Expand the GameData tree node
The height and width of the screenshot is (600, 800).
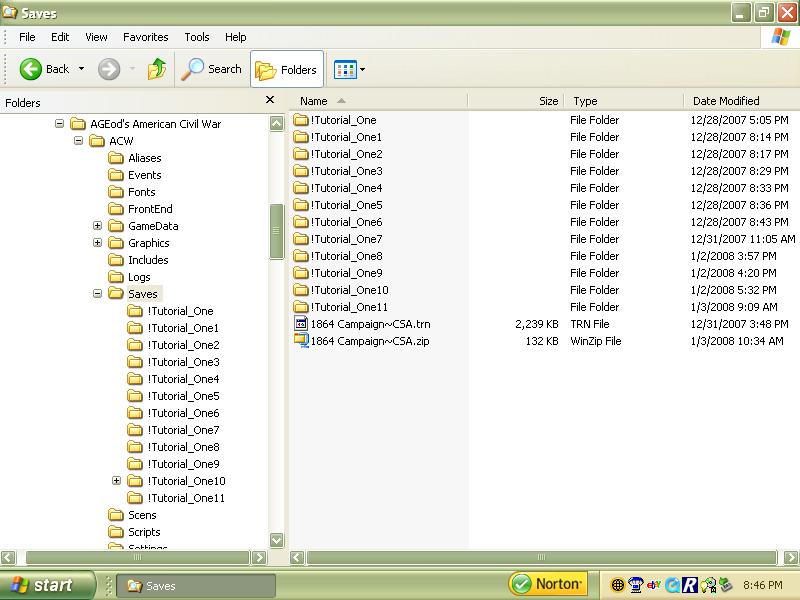pos(98,226)
